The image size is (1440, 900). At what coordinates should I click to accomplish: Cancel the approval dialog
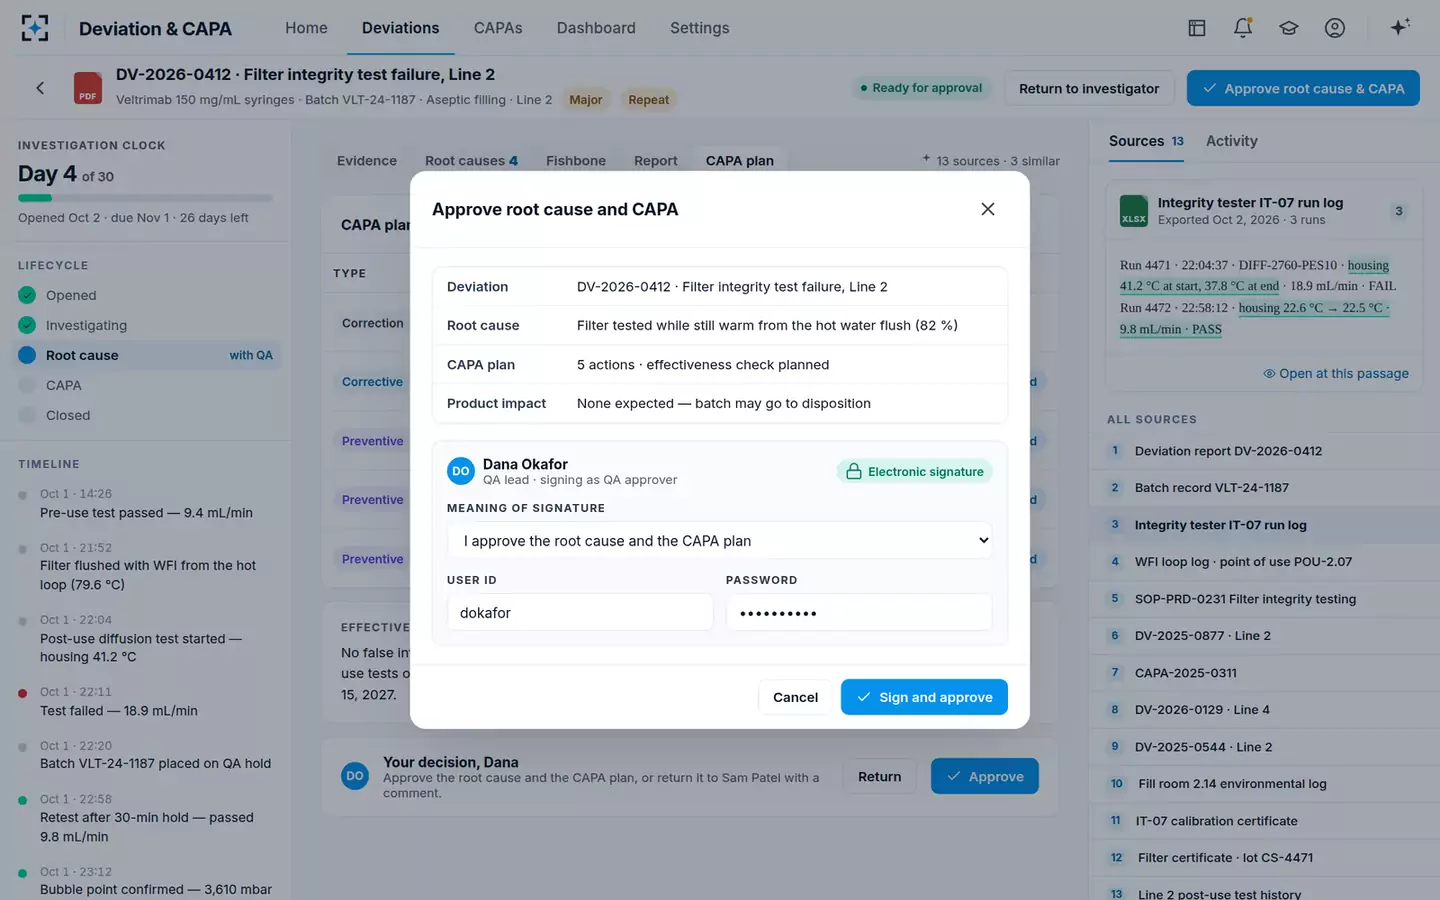click(x=795, y=697)
